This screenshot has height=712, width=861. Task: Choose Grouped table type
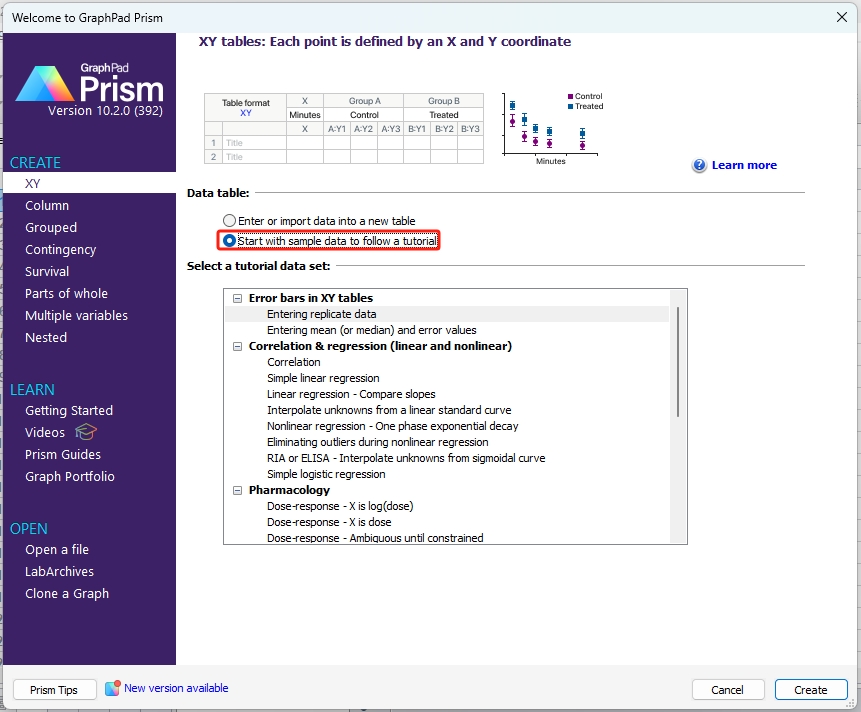pyautogui.click(x=51, y=227)
